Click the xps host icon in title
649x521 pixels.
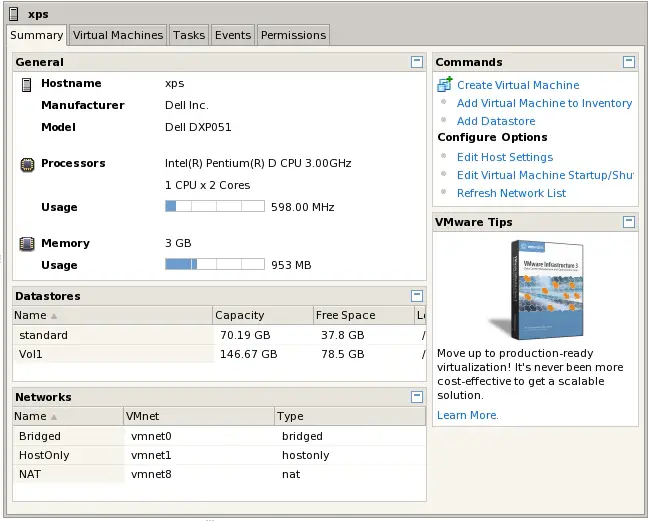pyautogui.click(x=14, y=14)
